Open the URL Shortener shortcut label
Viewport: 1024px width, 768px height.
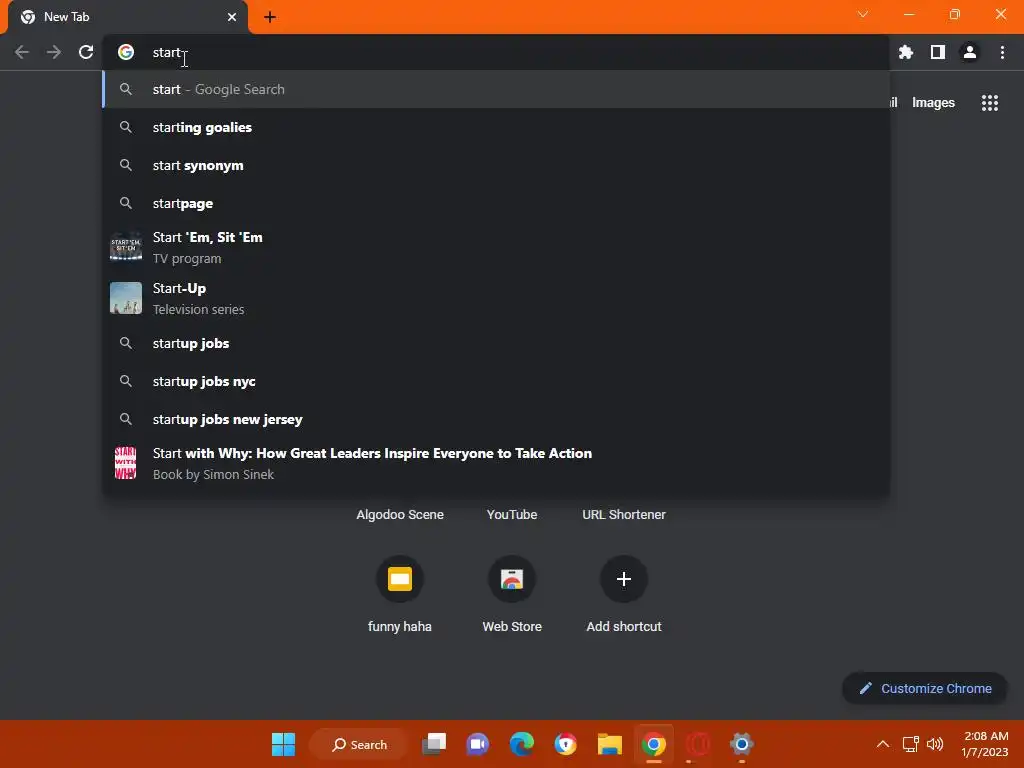point(624,515)
